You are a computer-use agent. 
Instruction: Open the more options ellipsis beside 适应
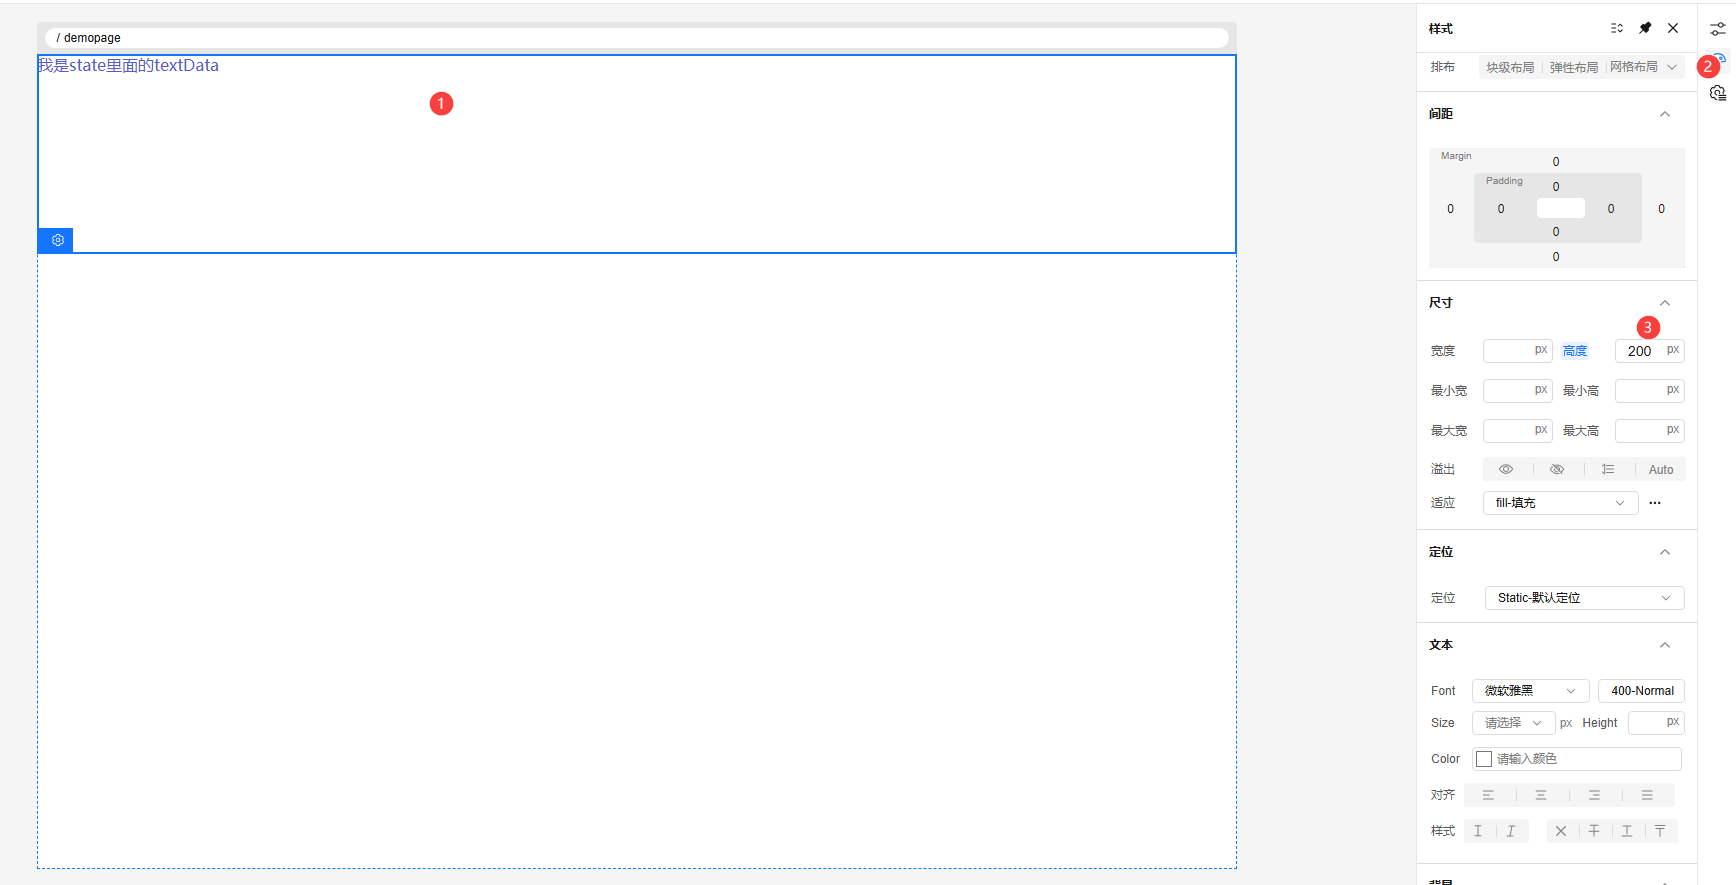[x=1655, y=503]
